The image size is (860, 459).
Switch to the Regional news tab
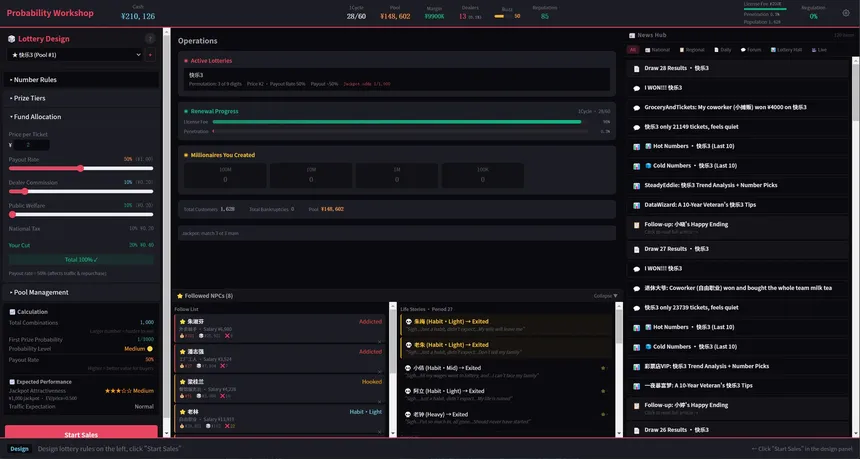pyautogui.click(x=692, y=50)
